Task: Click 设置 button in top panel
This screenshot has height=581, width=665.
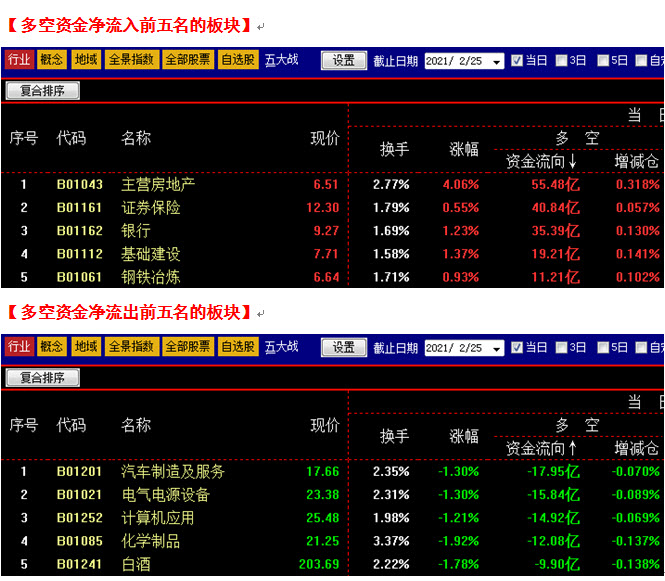Action: [x=344, y=61]
